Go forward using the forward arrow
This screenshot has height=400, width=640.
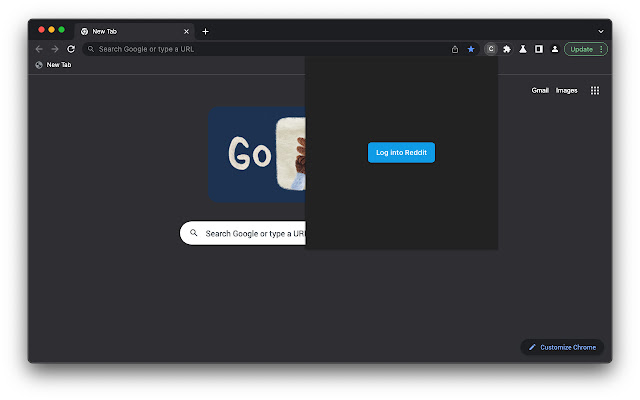point(55,49)
